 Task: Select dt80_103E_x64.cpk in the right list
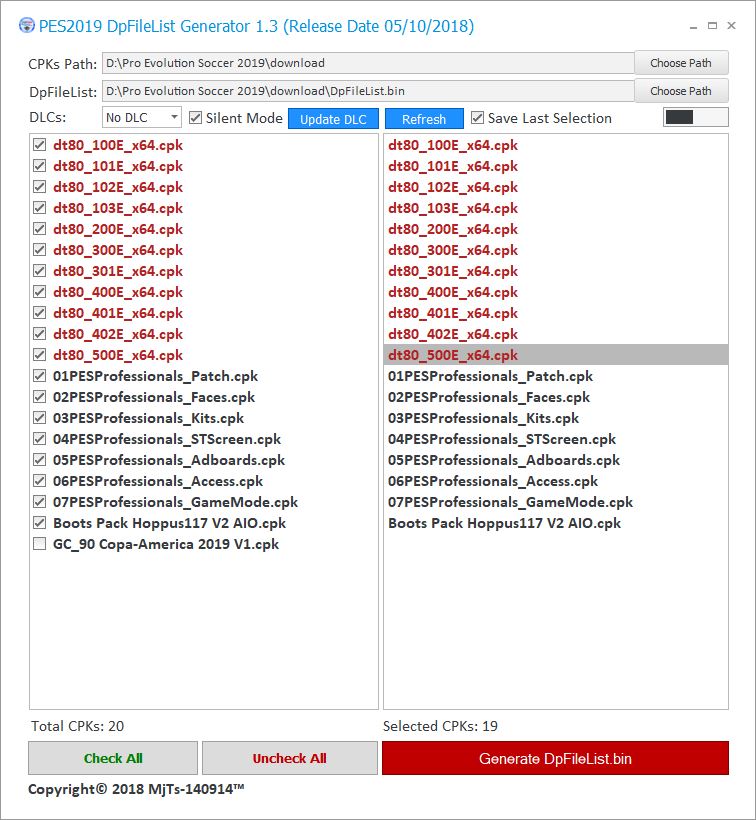556,208
